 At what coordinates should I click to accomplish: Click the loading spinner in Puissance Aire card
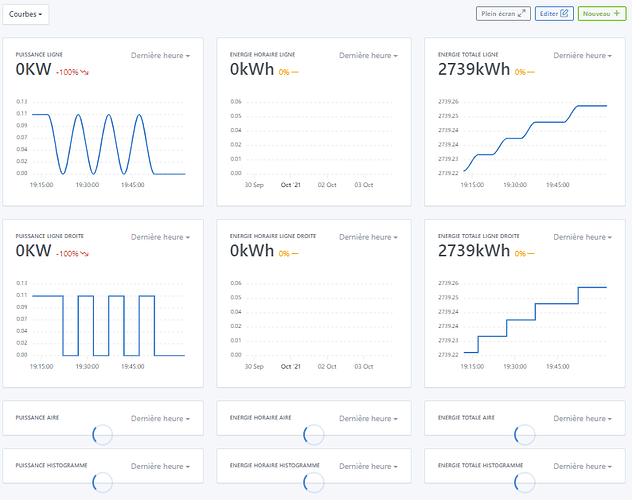(x=102, y=435)
